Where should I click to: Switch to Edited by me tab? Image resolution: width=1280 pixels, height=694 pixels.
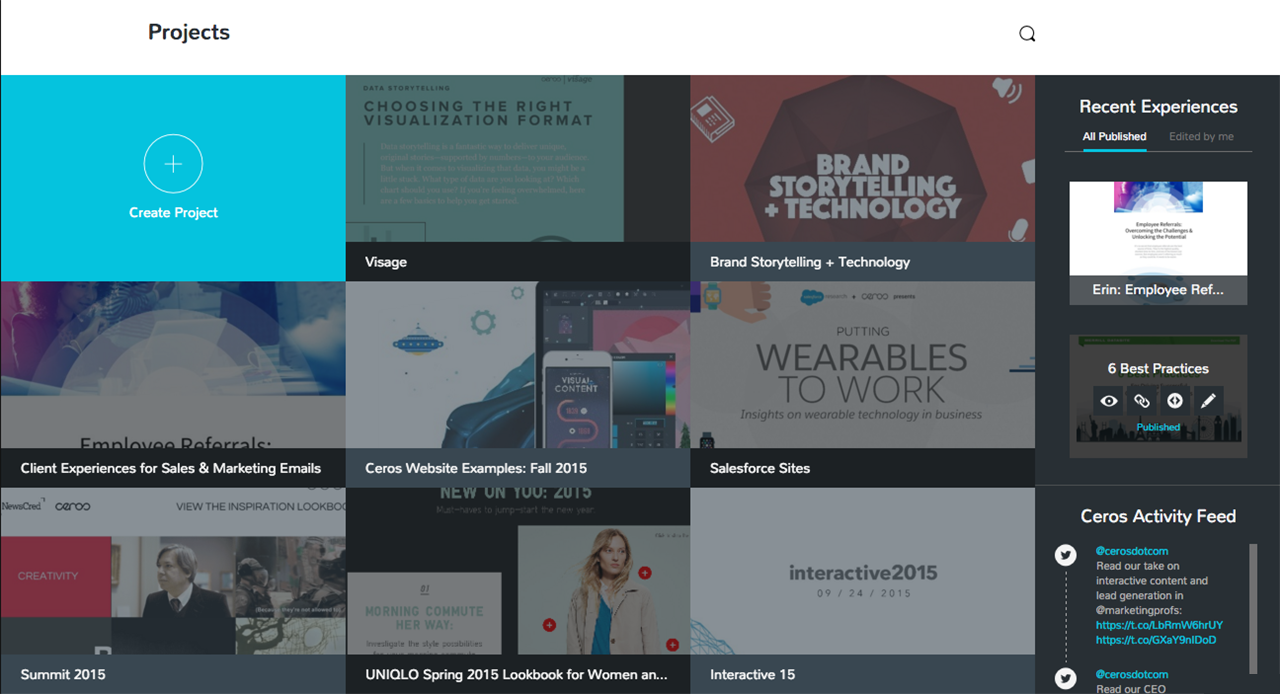(1201, 137)
